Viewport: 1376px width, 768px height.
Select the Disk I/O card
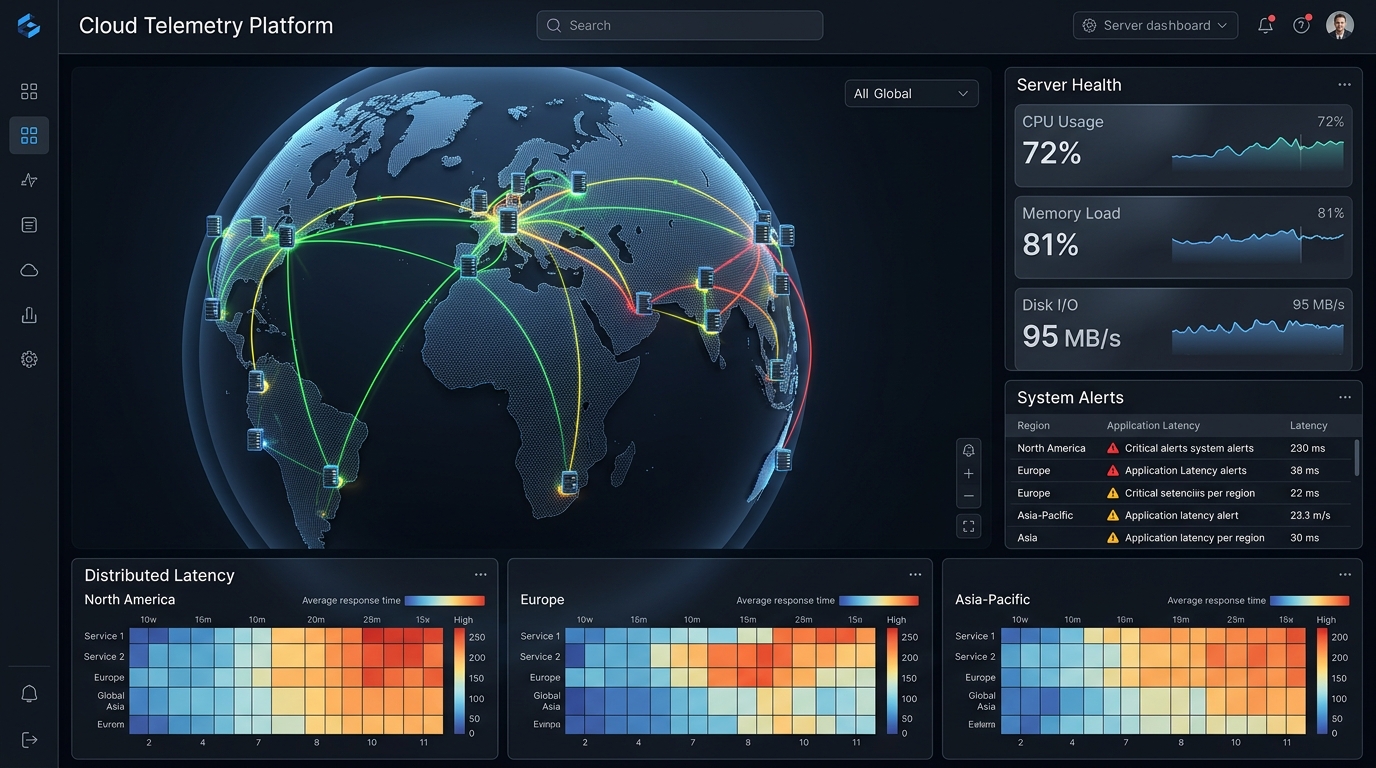(x=1183, y=330)
